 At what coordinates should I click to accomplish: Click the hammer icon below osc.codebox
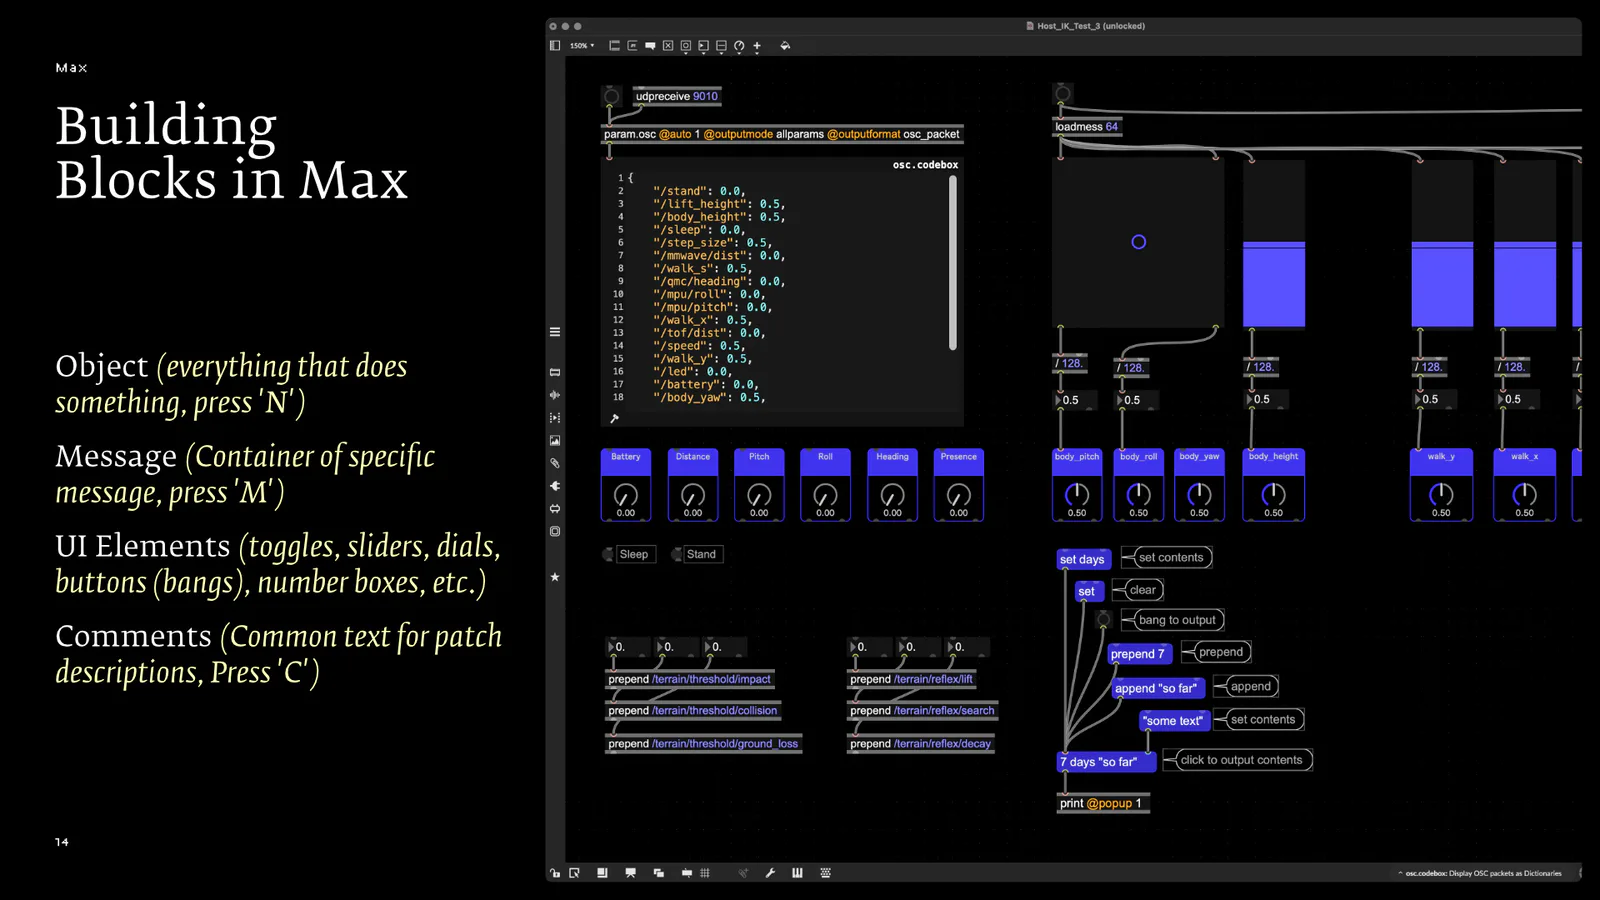click(x=614, y=418)
